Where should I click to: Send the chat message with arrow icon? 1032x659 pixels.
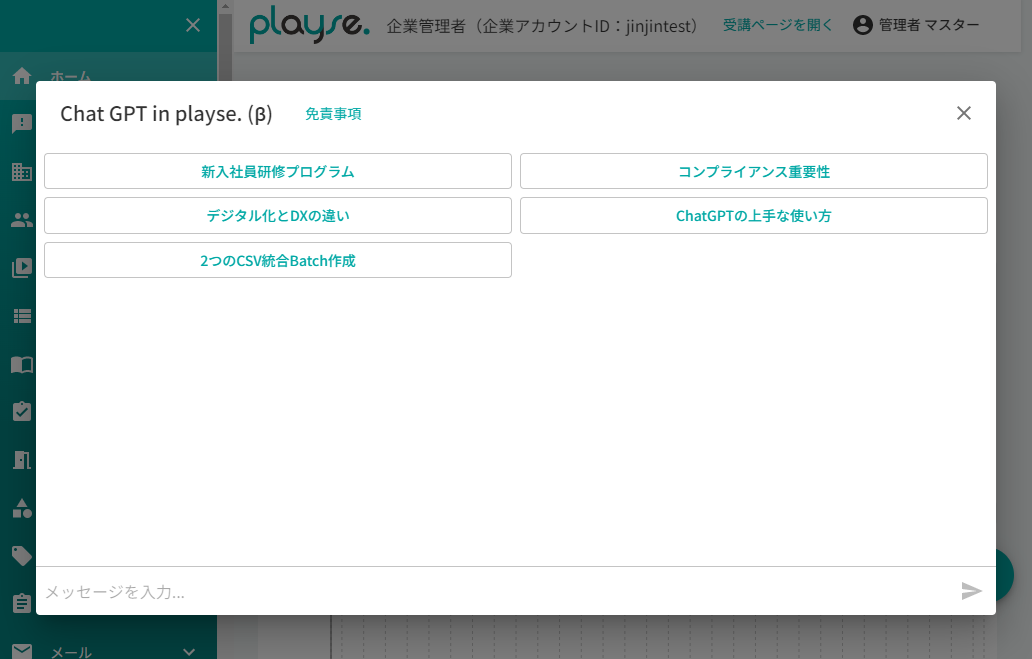(x=971, y=591)
